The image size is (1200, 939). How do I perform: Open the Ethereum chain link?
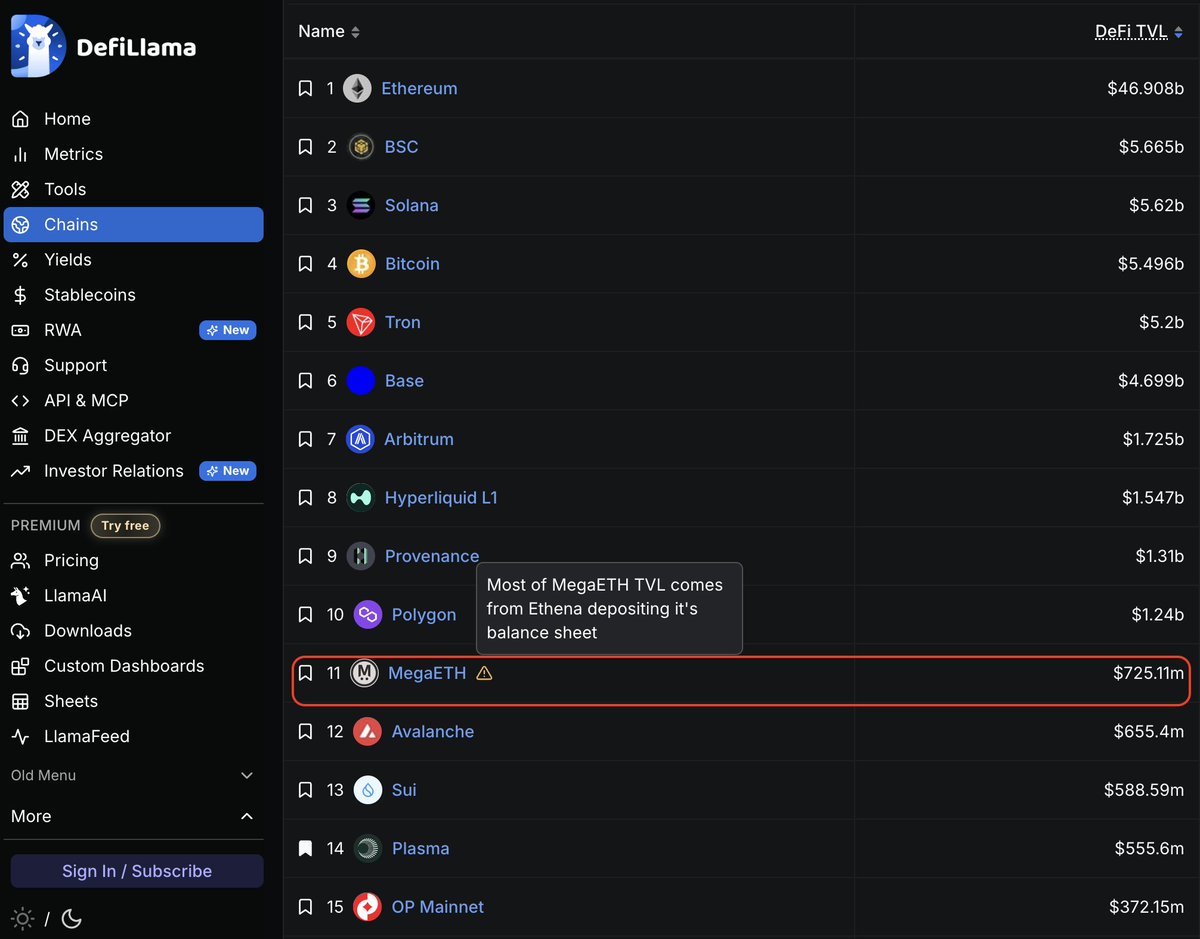click(419, 89)
